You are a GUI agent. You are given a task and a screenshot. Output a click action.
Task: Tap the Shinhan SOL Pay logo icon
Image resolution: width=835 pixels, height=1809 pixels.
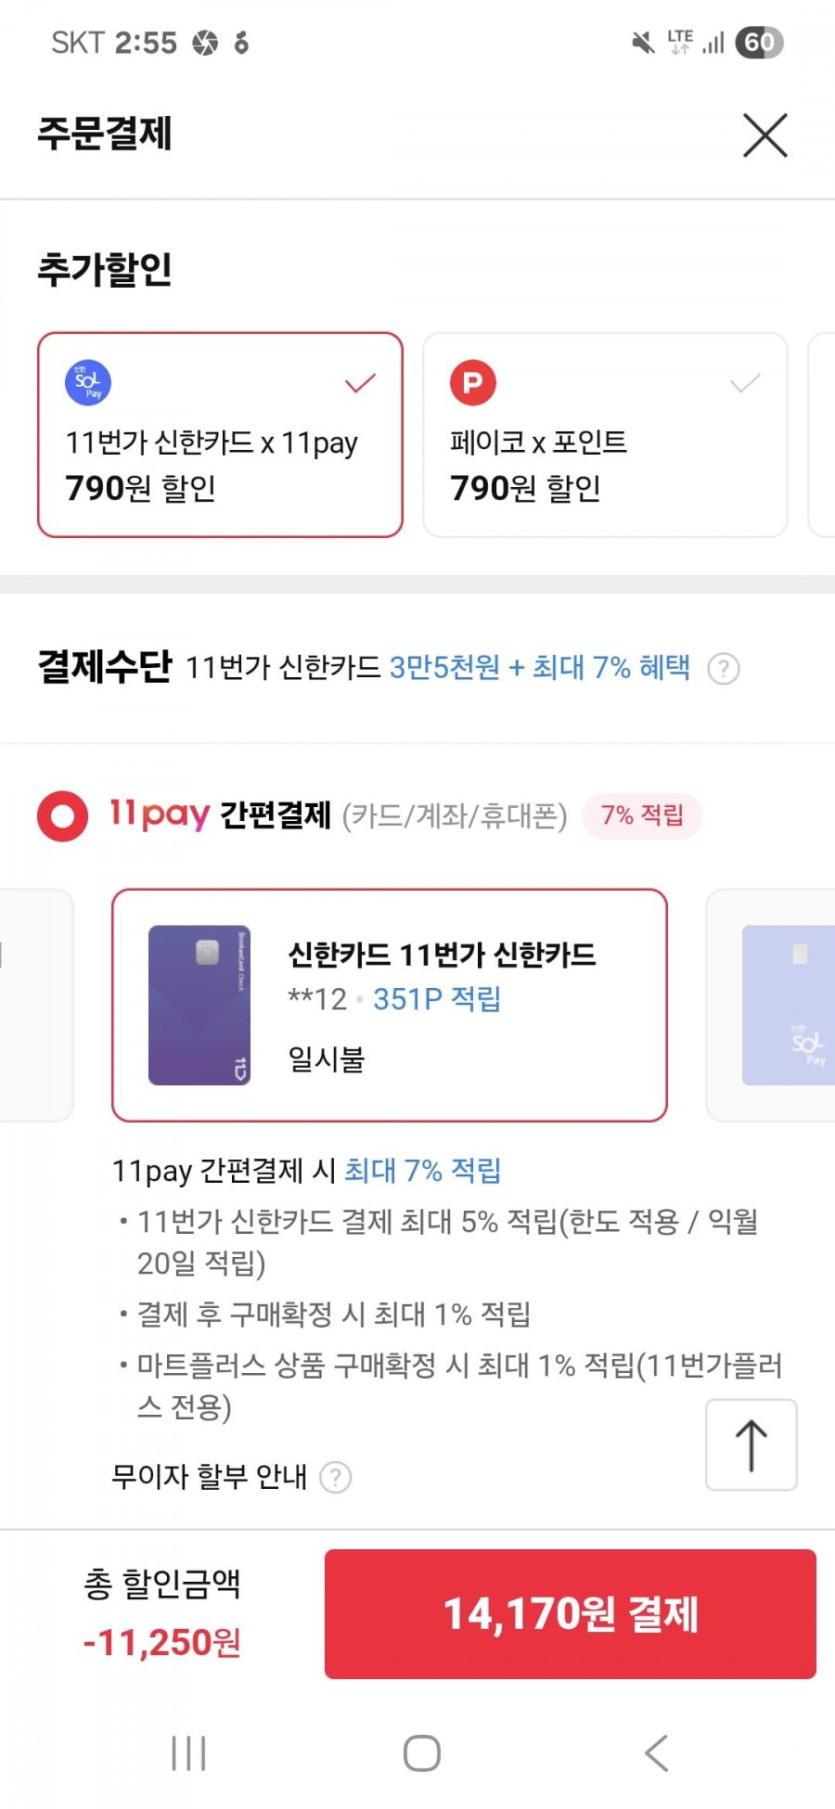tap(88, 383)
